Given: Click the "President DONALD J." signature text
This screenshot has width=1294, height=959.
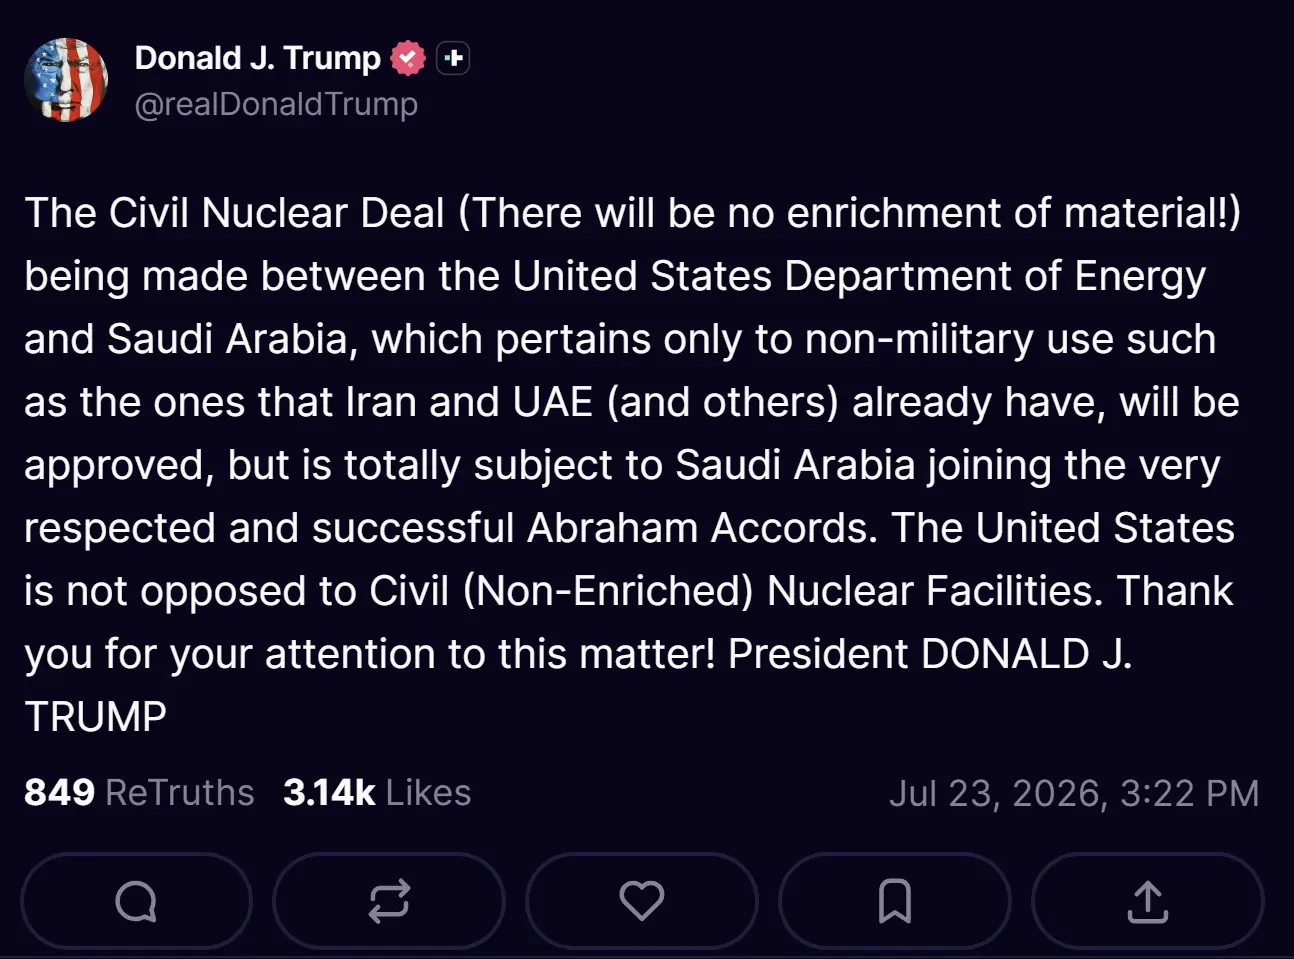Looking at the screenshot, I should point(930,654).
